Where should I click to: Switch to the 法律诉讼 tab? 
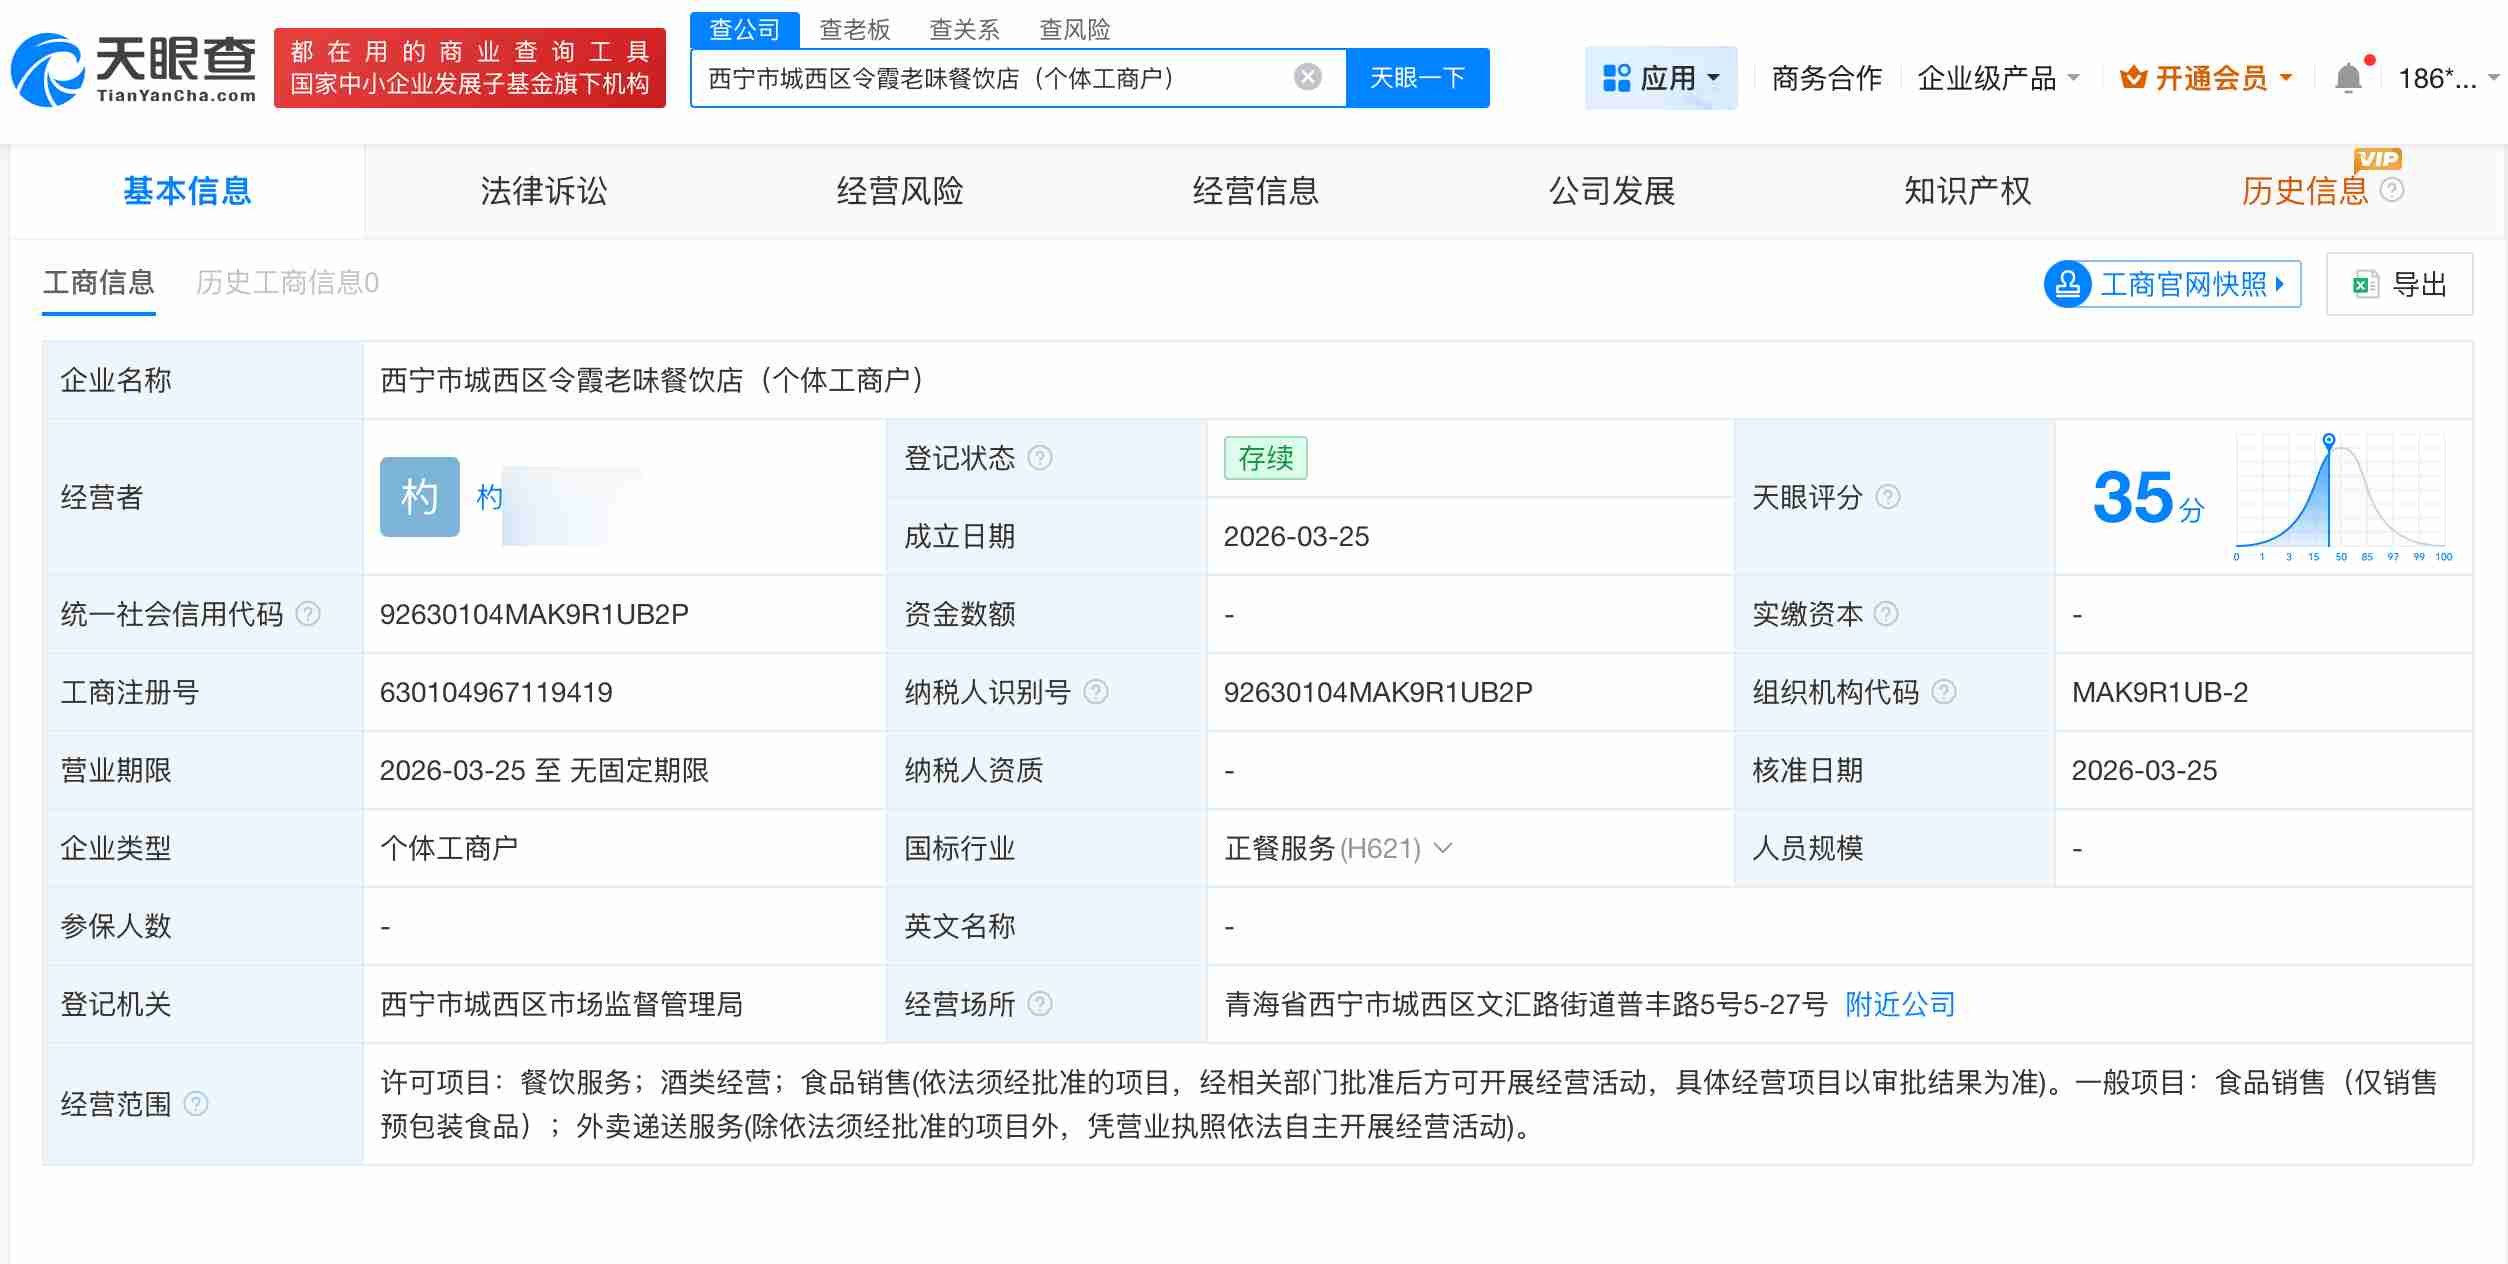544,190
